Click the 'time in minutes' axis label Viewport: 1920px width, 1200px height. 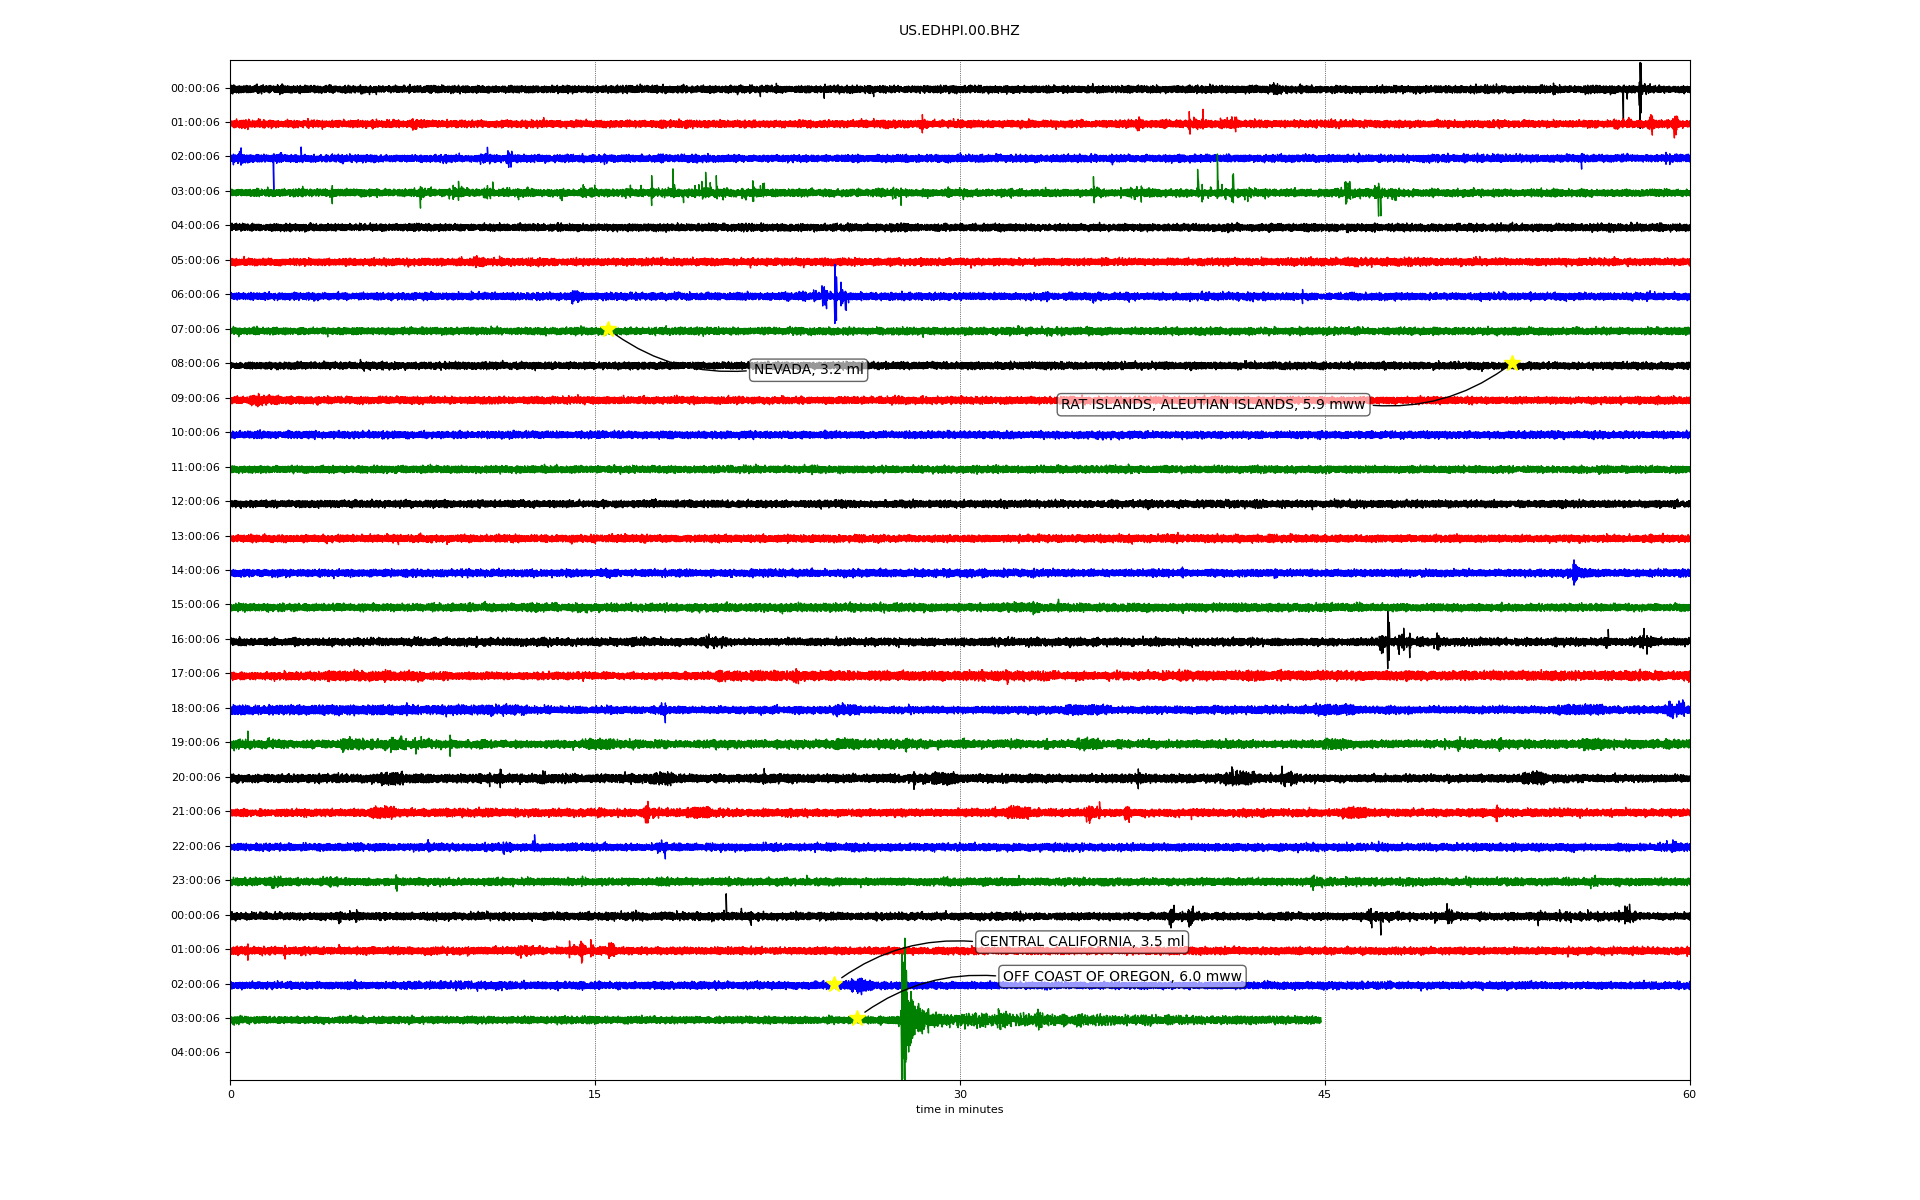(x=958, y=1110)
